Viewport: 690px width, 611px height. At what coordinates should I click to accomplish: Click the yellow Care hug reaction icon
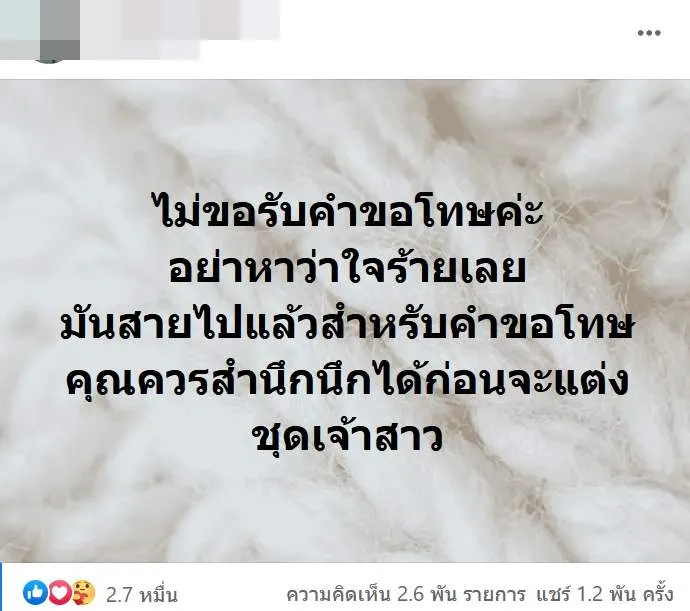pyautogui.click(x=83, y=593)
